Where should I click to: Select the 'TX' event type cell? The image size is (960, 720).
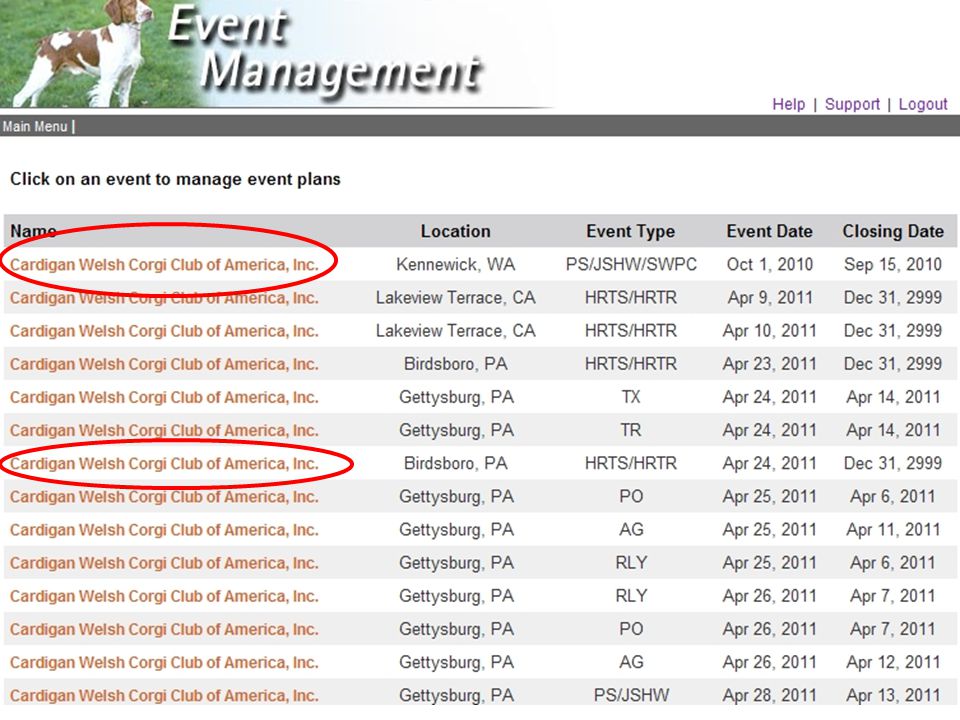coord(631,397)
